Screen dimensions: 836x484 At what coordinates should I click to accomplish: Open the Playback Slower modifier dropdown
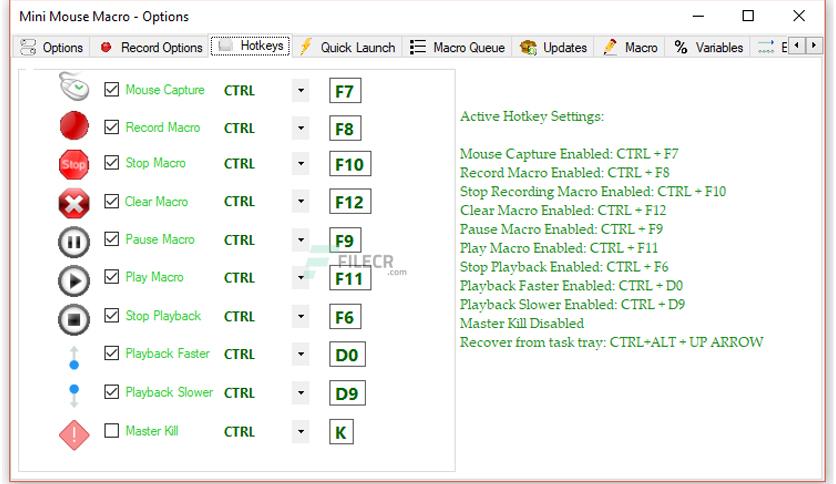pos(301,393)
